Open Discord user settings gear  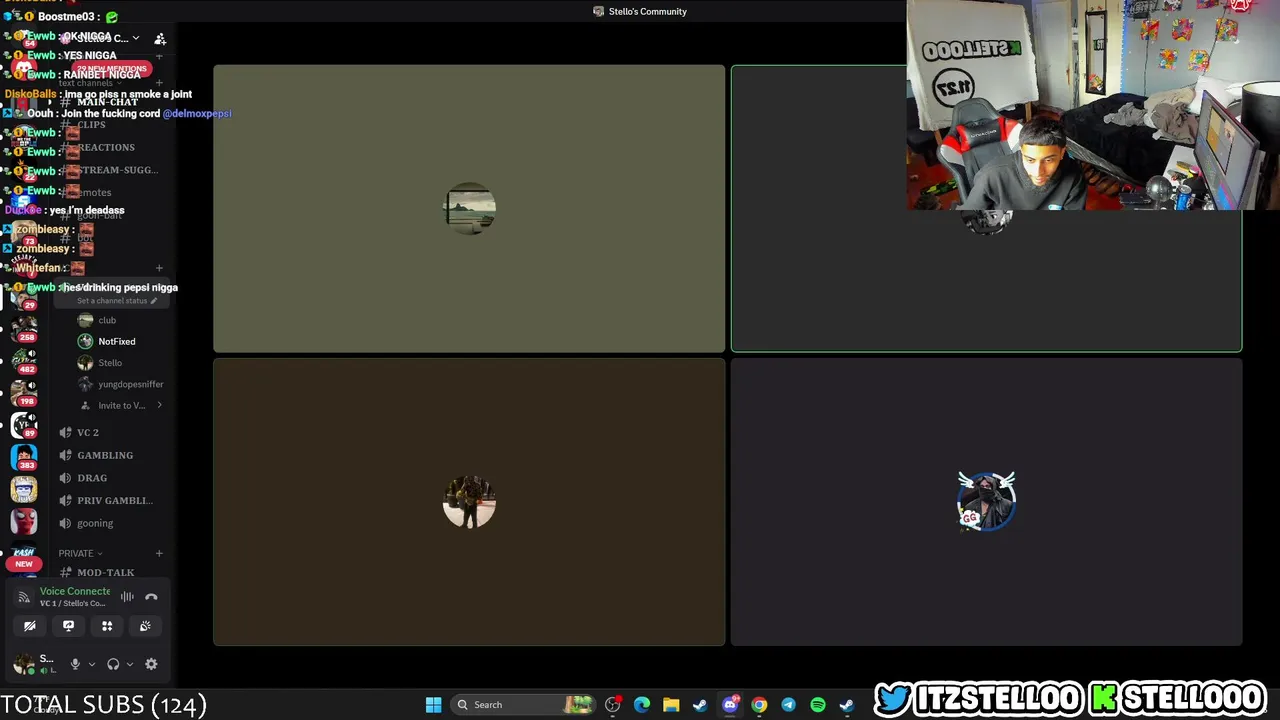pos(151,664)
